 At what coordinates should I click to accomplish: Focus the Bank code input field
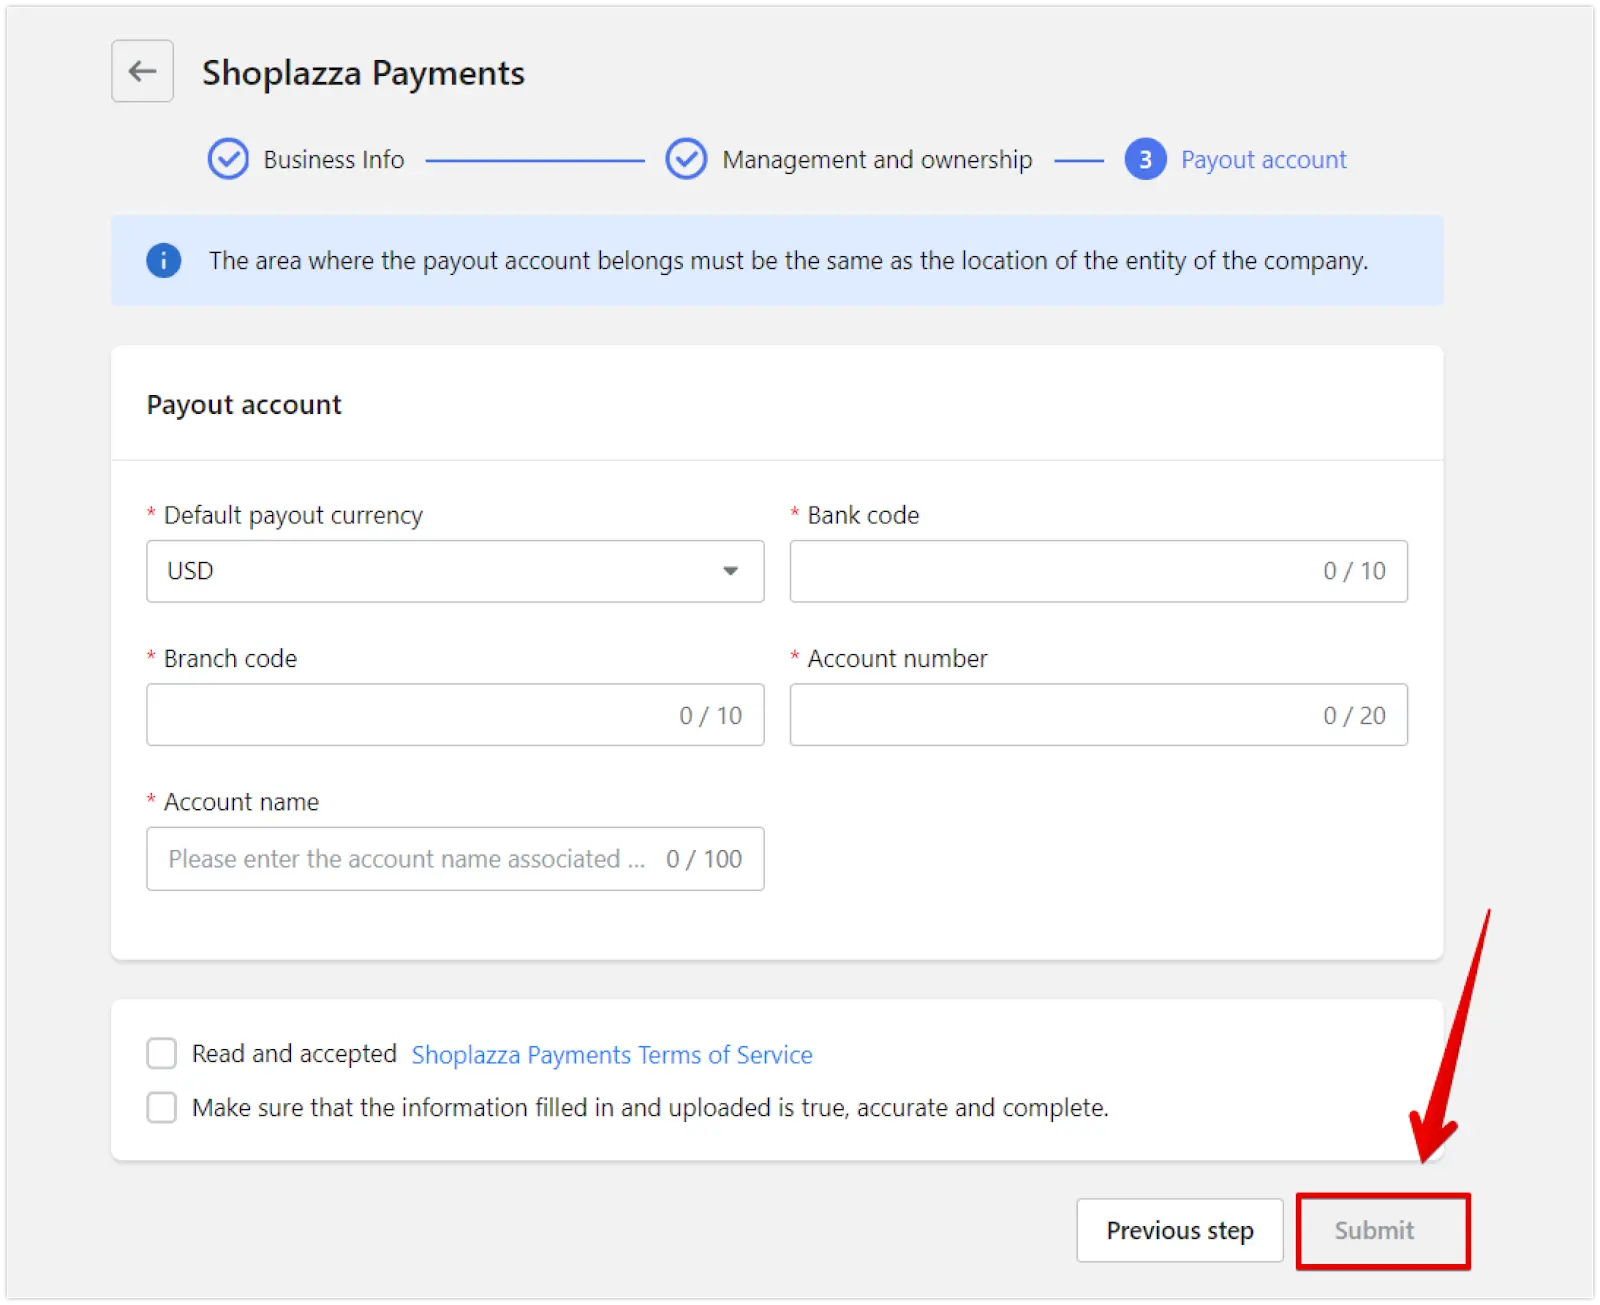point(1098,571)
